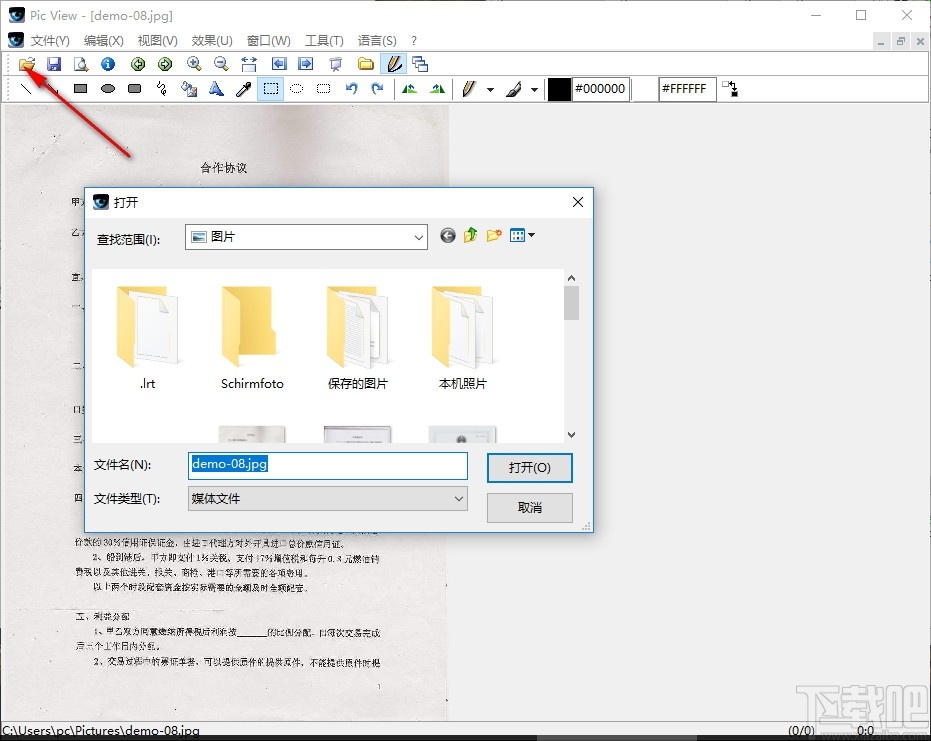Toggle the highlighted pencil edit mode
The height and width of the screenshot is (741, 931).
point(392,63)
